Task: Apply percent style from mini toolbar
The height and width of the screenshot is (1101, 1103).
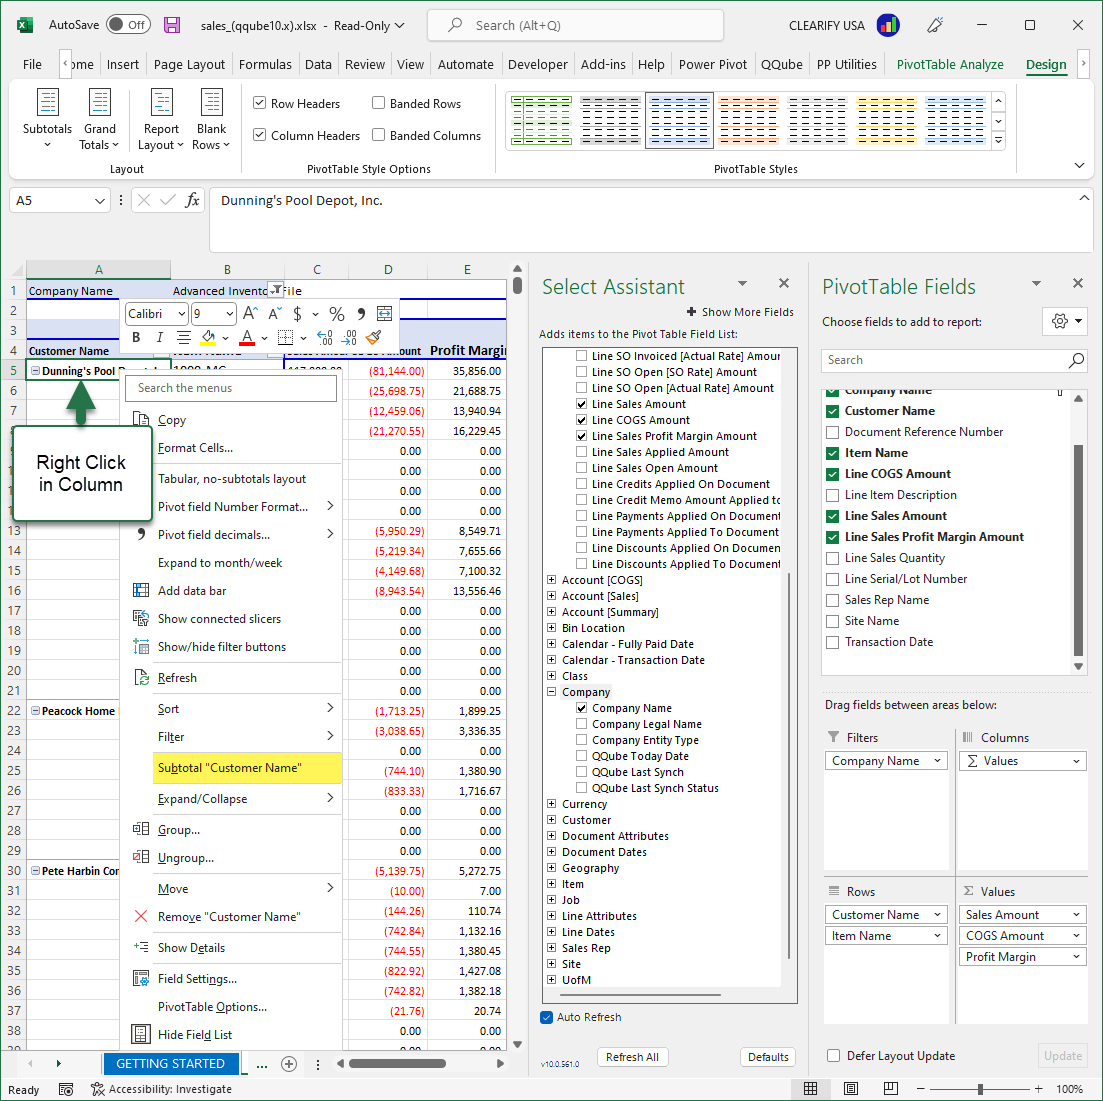Action: point(337,313)
